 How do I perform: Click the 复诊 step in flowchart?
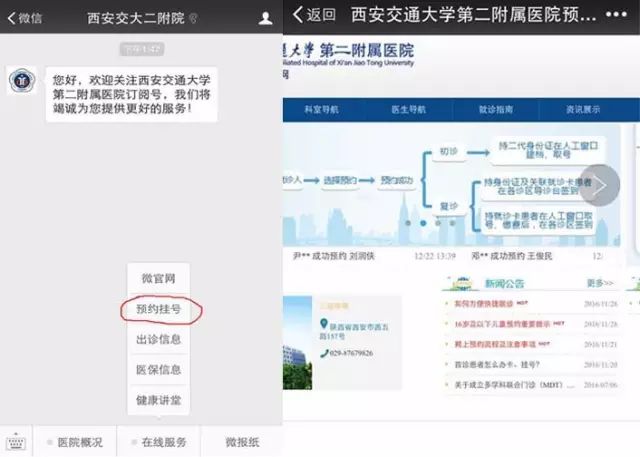coord(449,206)
